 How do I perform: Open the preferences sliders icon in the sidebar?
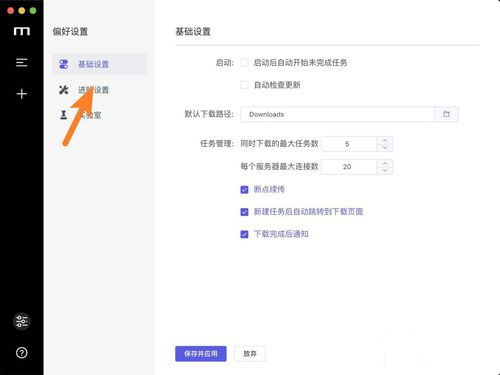tap(22, 321)
